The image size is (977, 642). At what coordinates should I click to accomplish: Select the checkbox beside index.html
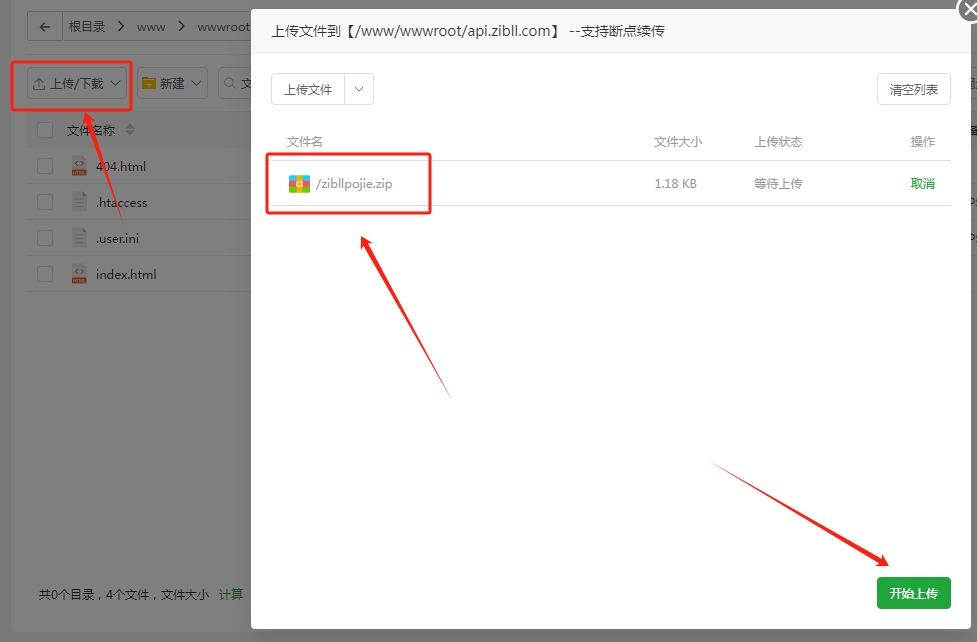tap(45, 274)
